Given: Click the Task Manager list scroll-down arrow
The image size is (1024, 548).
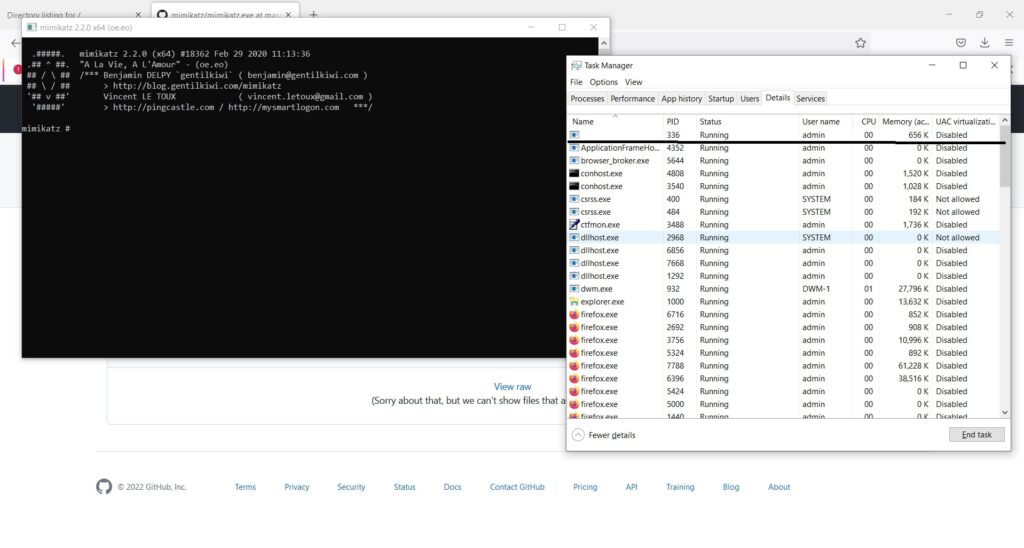Looking at the screenshot, I should [1005, 413].
